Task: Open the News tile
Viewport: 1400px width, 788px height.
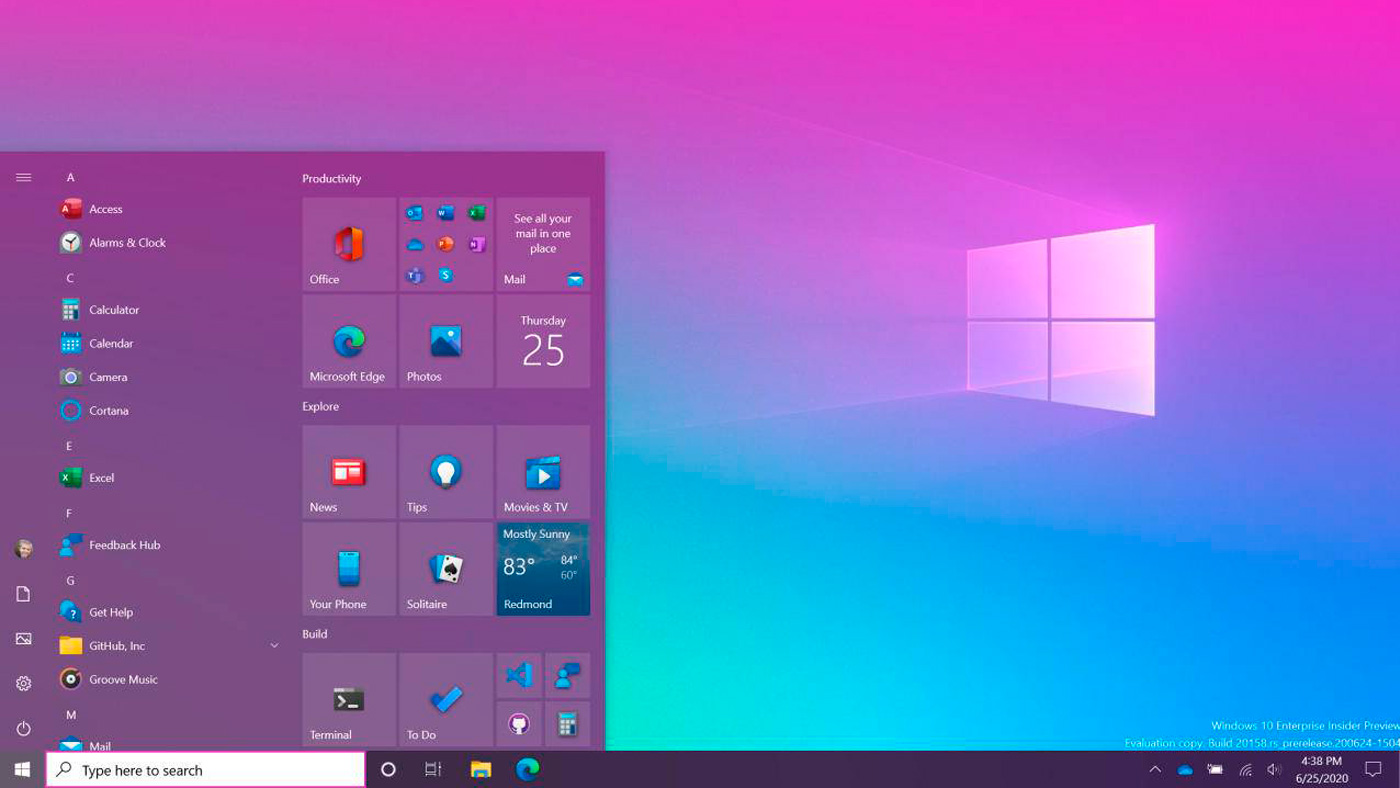Action: [349, 472]
